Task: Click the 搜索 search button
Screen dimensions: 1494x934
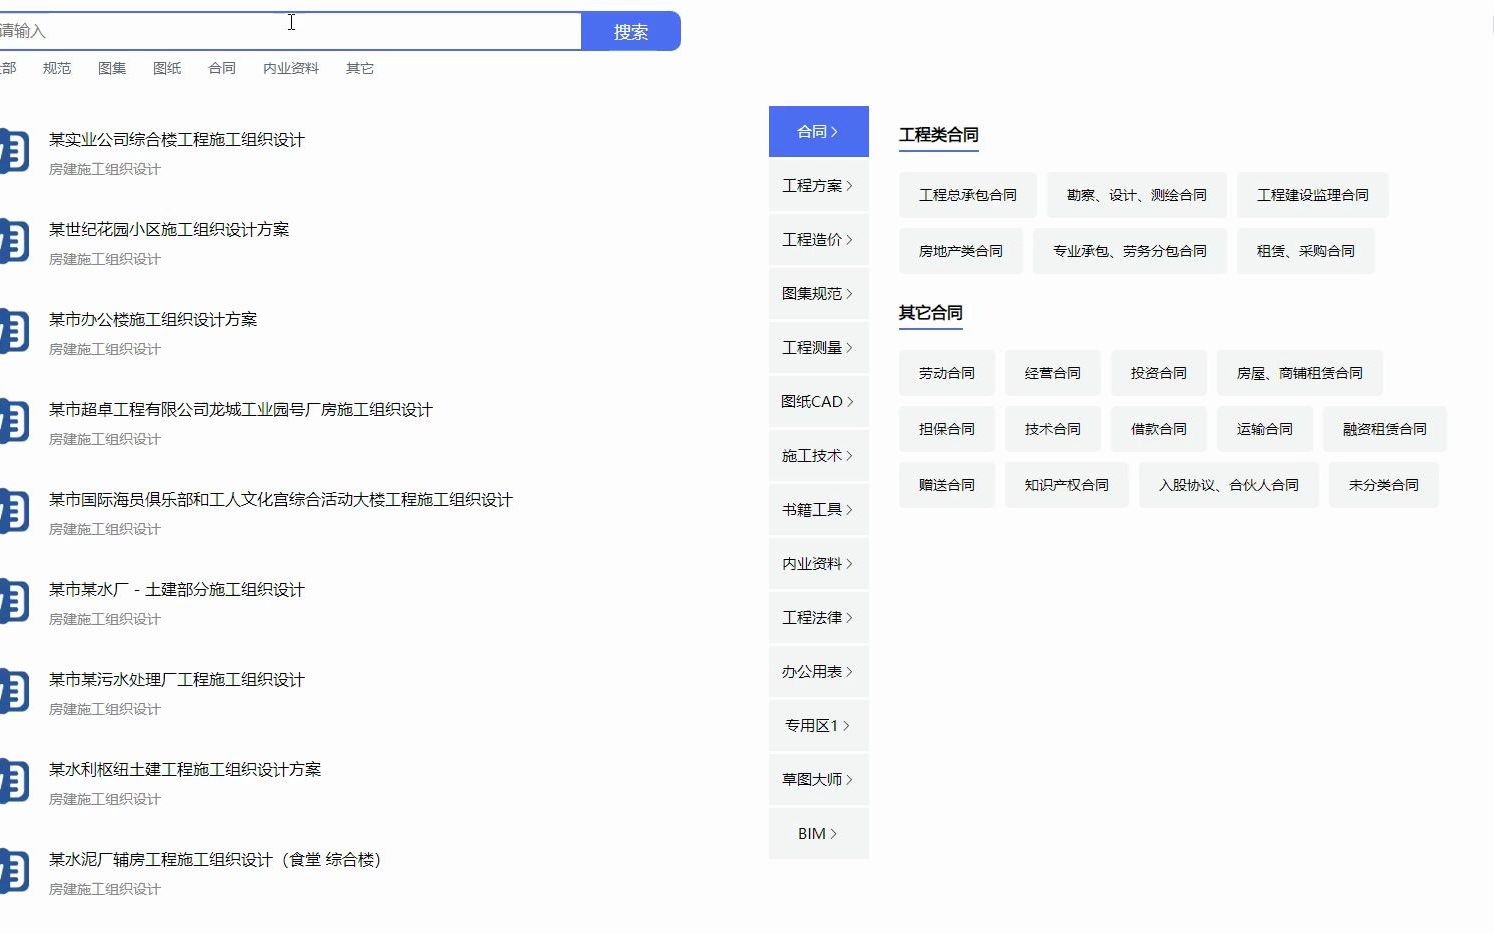Action: pyautogui.click(x=631, y=31)
